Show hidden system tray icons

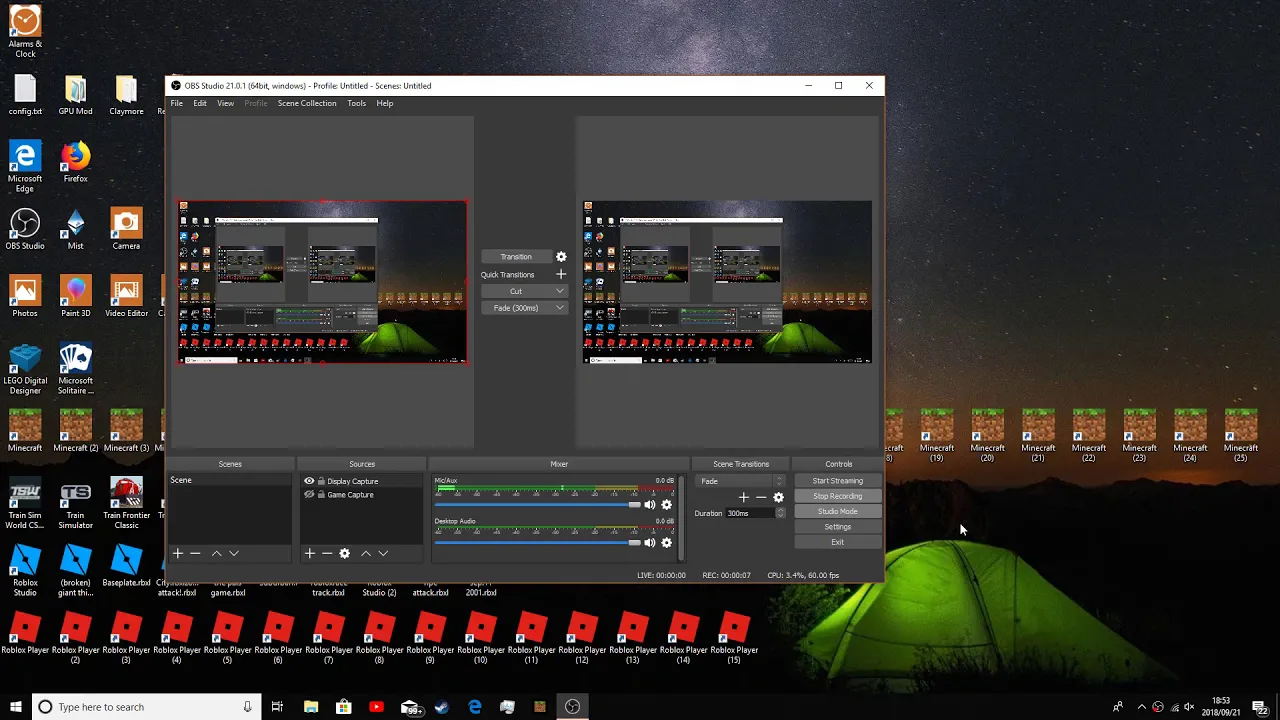(x=1142, y=707)
